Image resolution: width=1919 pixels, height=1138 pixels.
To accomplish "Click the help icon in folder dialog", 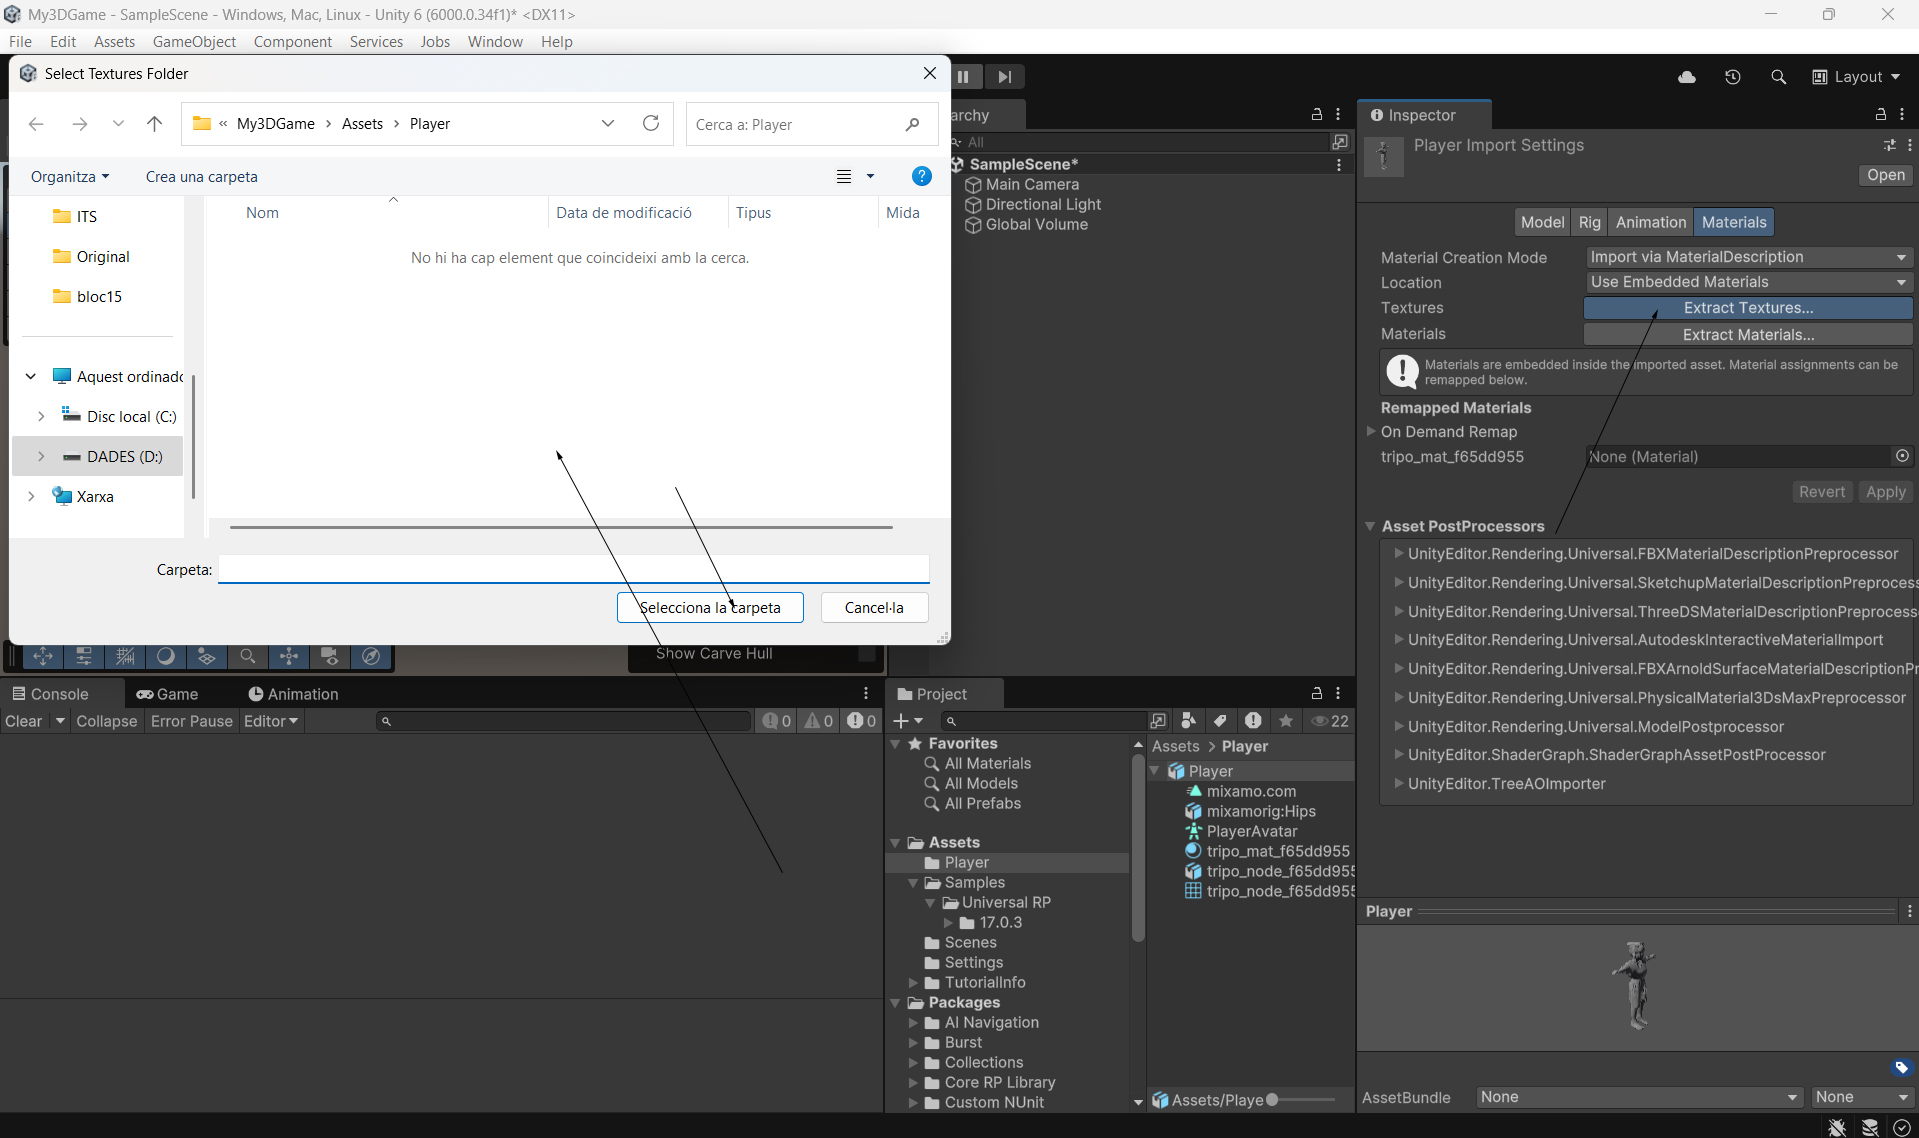I will (921, 176).
